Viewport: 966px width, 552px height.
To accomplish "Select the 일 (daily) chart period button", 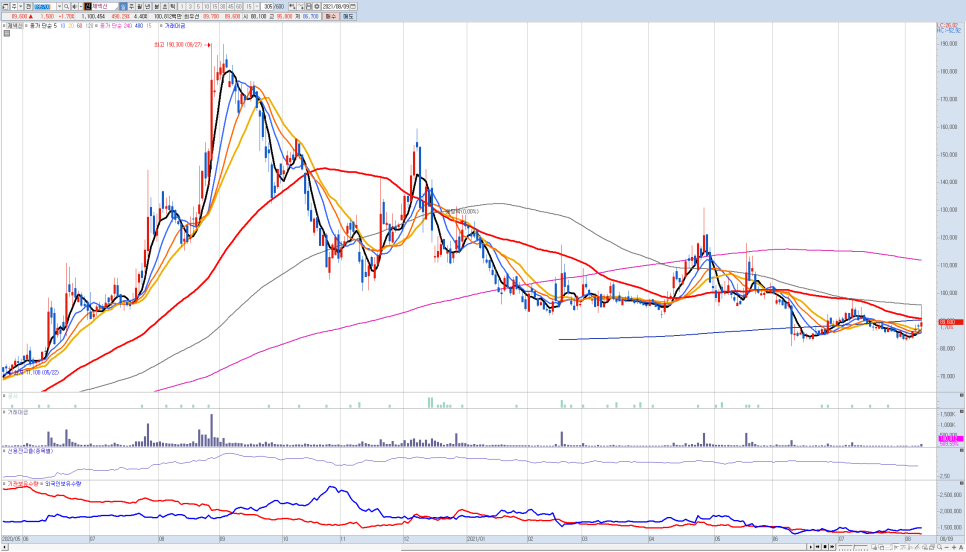I will tap(123, 6).
